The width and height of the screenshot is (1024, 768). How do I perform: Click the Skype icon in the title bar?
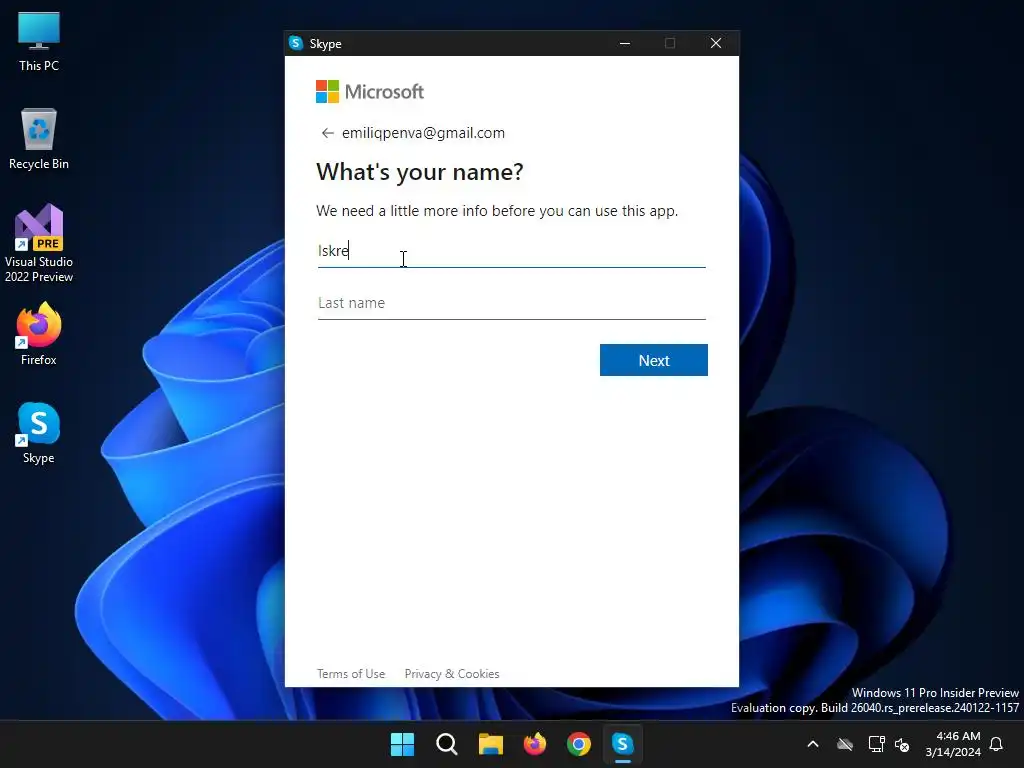point(296,43)
